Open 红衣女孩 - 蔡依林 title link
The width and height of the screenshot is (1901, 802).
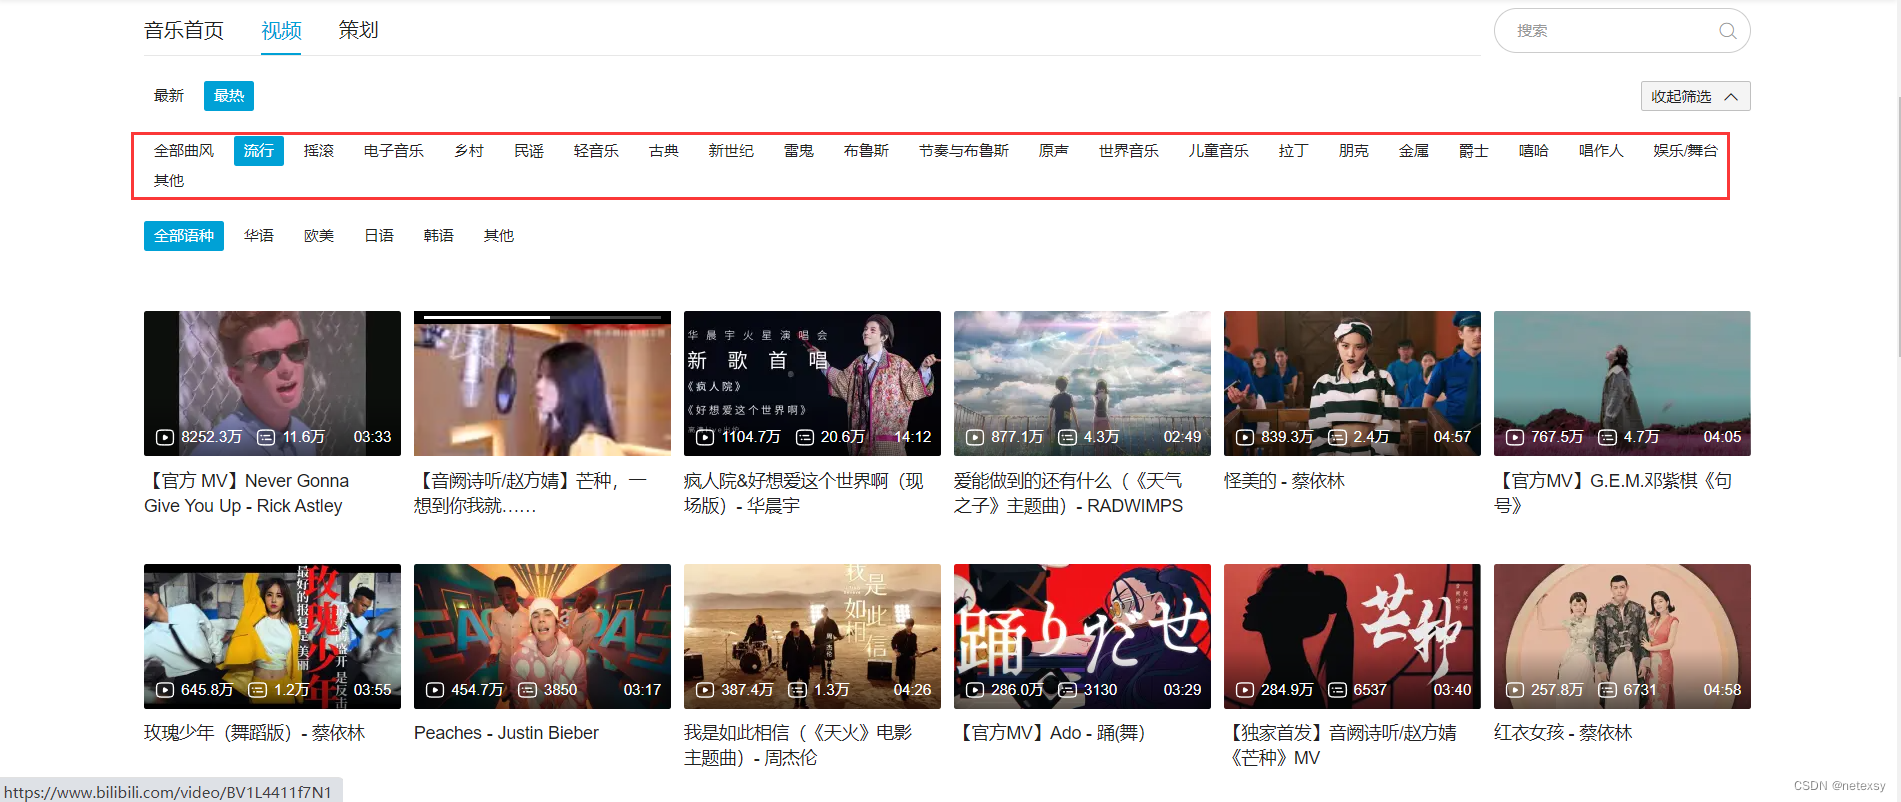pyautogui.click(x=1563, y=733)
